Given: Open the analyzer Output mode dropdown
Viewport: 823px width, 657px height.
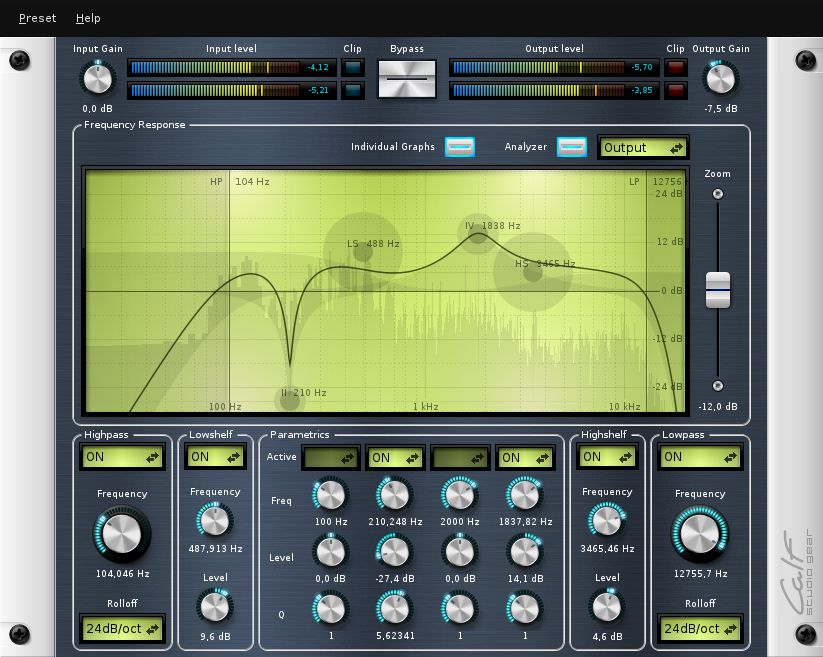Looking at the screenshot, I should (643, 148).
